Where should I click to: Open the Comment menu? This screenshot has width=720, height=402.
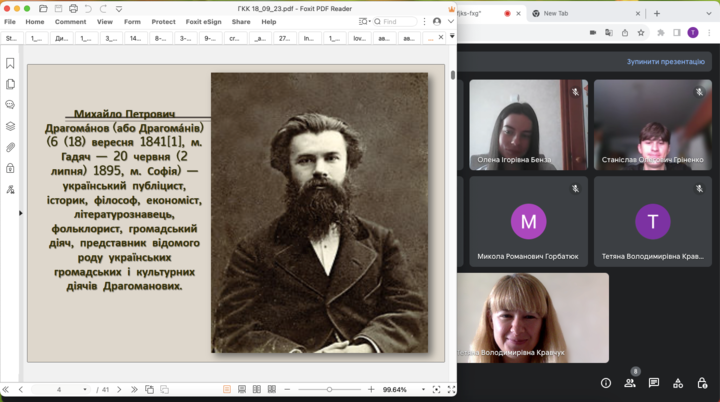(x=70, y=21)
